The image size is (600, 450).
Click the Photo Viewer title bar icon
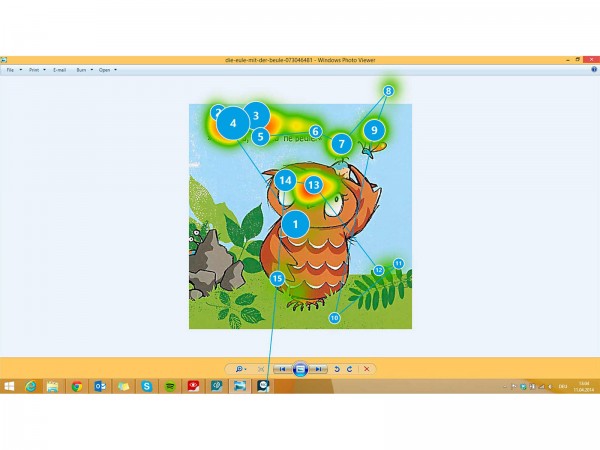pos(4,60)
